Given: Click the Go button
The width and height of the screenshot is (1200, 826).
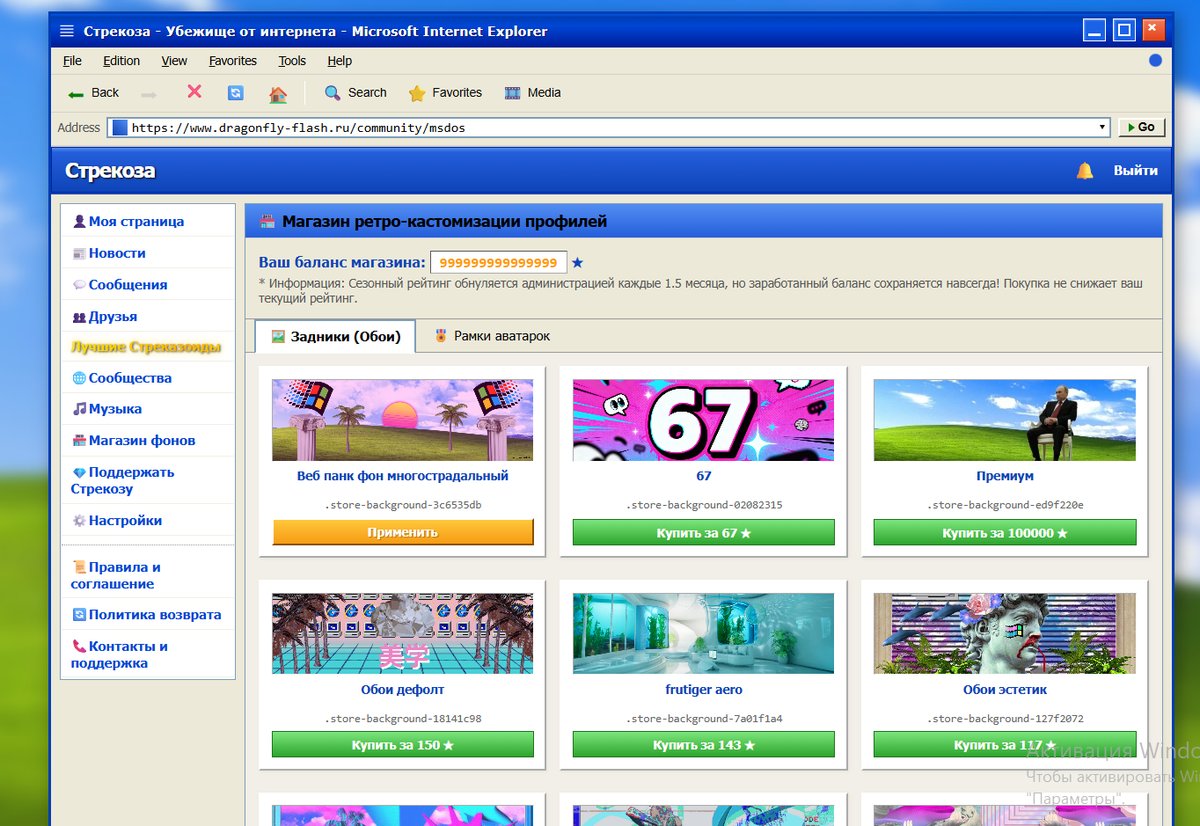Looking at the screenshot, I should point(1141,127).
